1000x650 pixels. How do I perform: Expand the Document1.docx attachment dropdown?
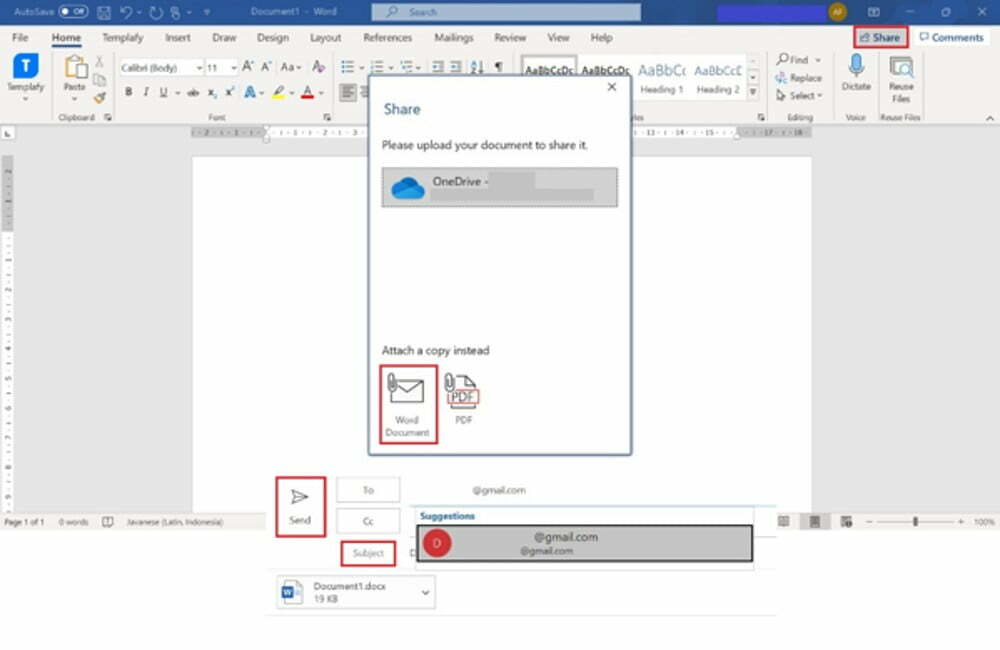pyautogui.click(x=426, y=593)
